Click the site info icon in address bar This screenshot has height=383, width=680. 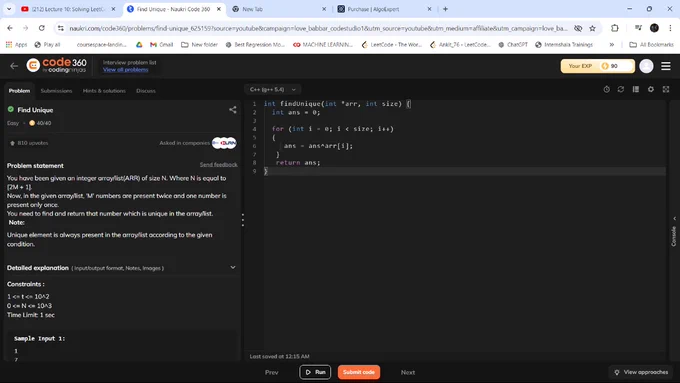[x=60, y=28]
